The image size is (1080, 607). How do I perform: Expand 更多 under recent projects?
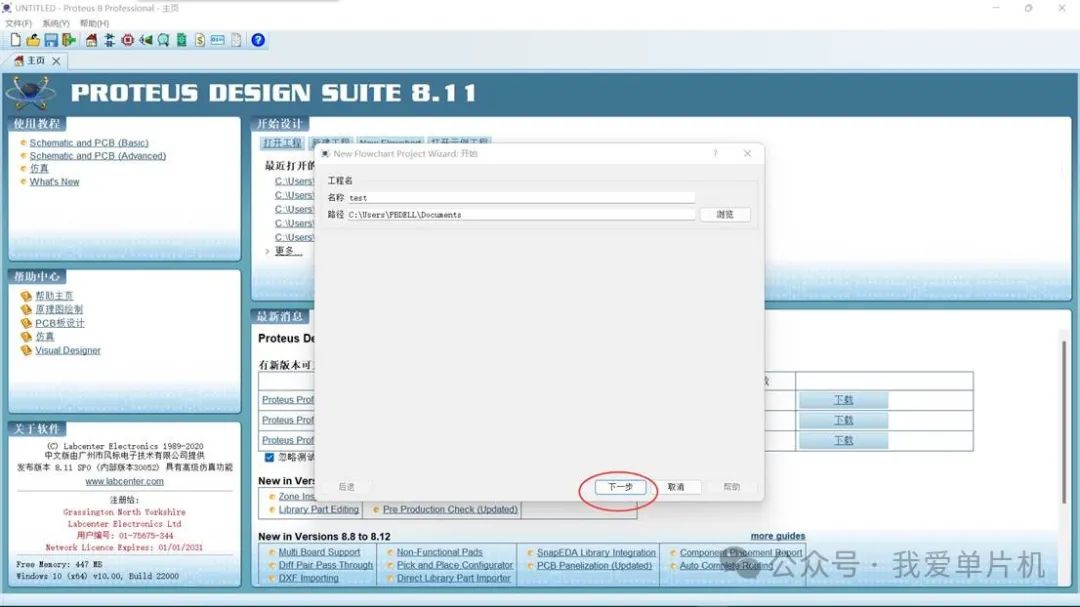pyautogui.click(x=288, y=251)
